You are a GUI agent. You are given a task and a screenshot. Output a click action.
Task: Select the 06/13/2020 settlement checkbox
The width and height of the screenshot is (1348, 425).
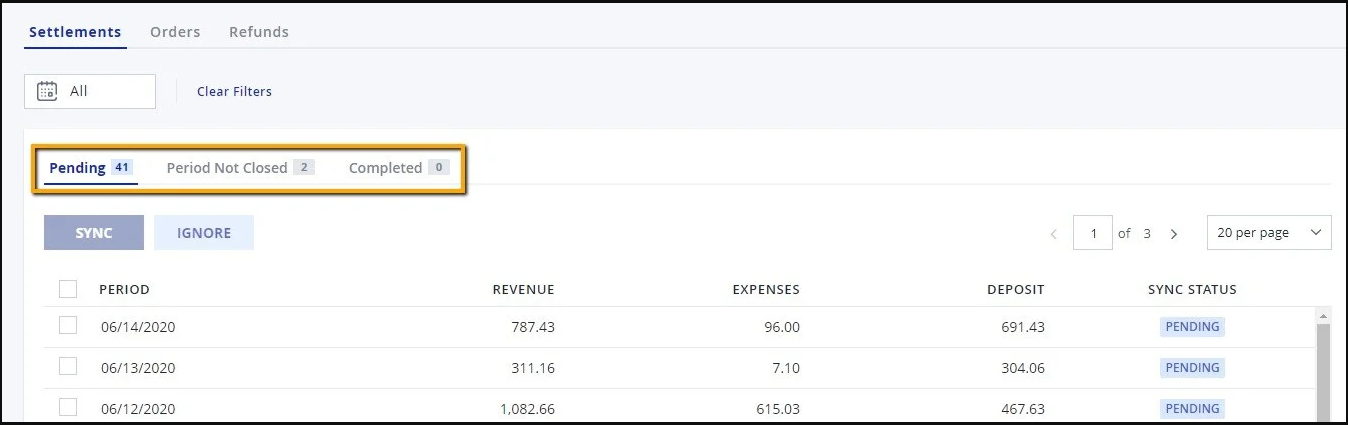(x=68, y=367)
